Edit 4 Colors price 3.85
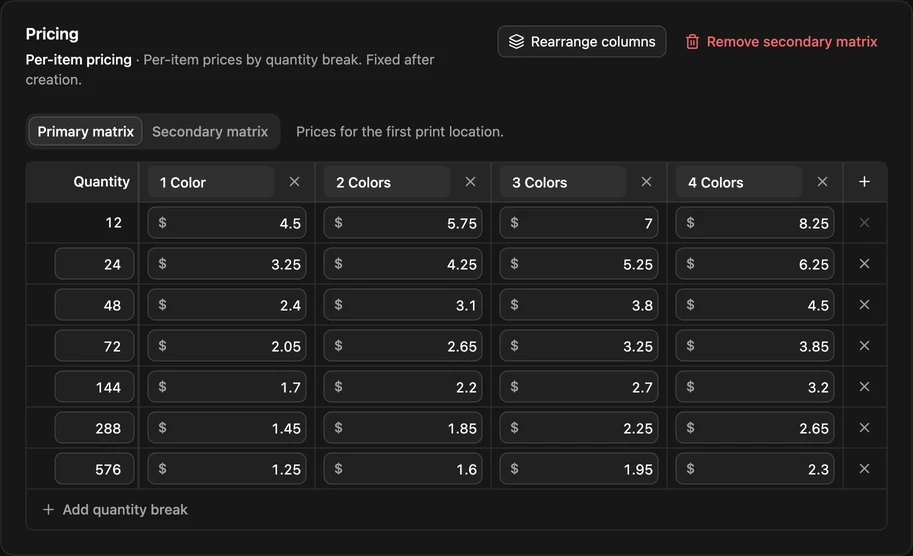The width and height of the screenshot is (913, 556). pyautogui.click(x=755, y=346)
